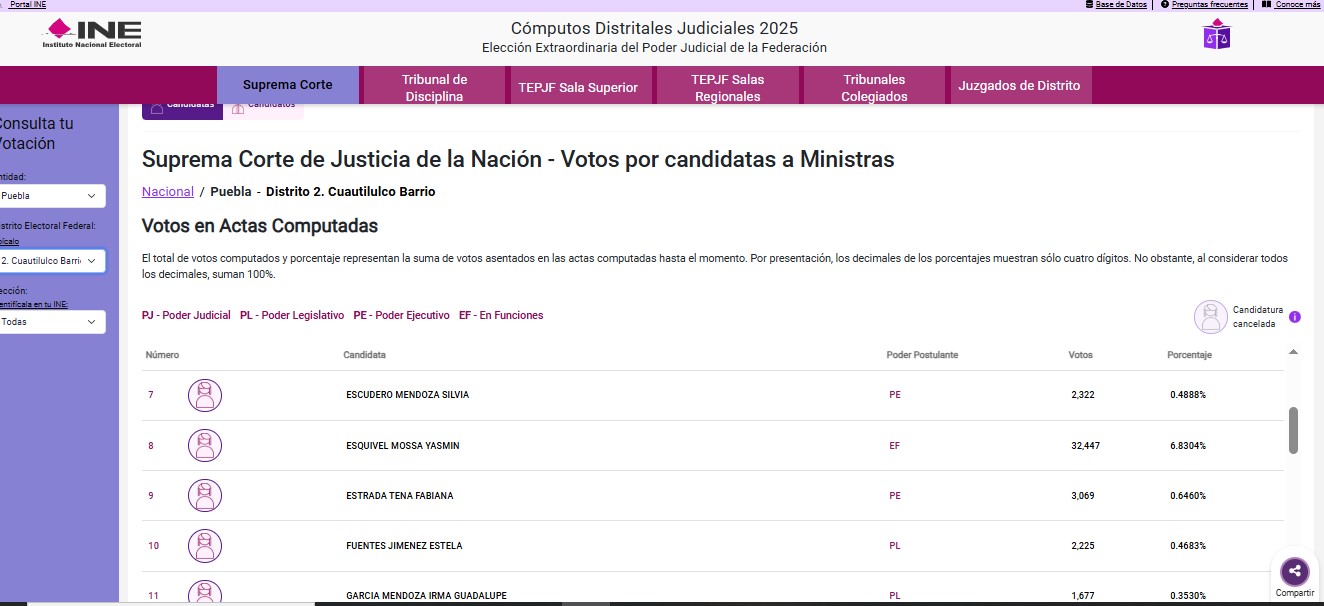
Task: Expand the Distrito dropdown showing Cuautilulco Barrio
Action: click(52, 261)
